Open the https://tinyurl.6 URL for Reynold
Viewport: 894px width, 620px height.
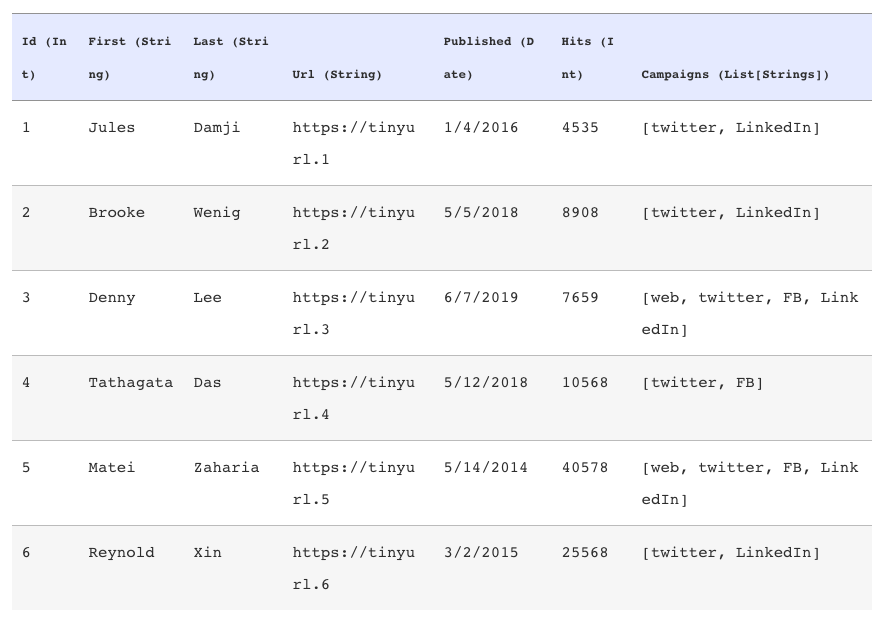pos(353,568)
